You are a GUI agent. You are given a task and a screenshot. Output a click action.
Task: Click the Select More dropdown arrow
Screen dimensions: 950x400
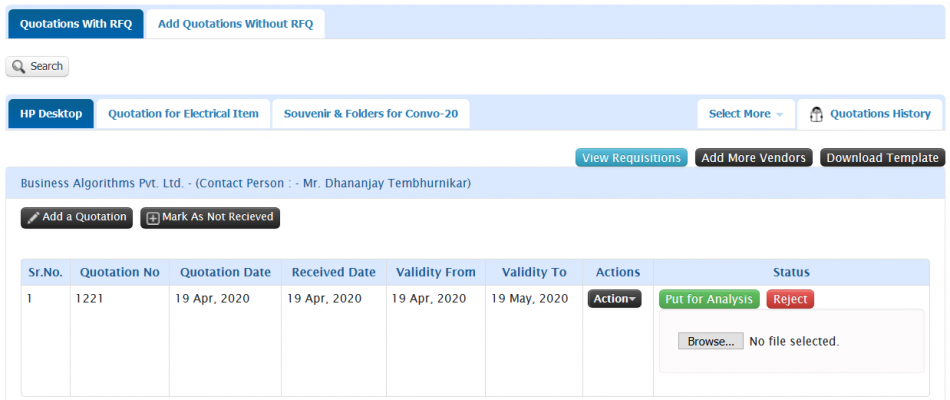(780, 115)
